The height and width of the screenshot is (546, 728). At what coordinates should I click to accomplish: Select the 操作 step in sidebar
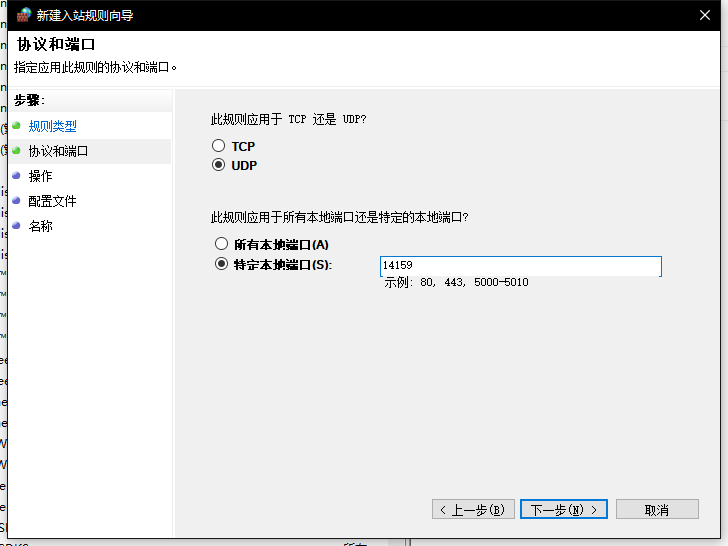pyautogui.click(x=40, y=176)
